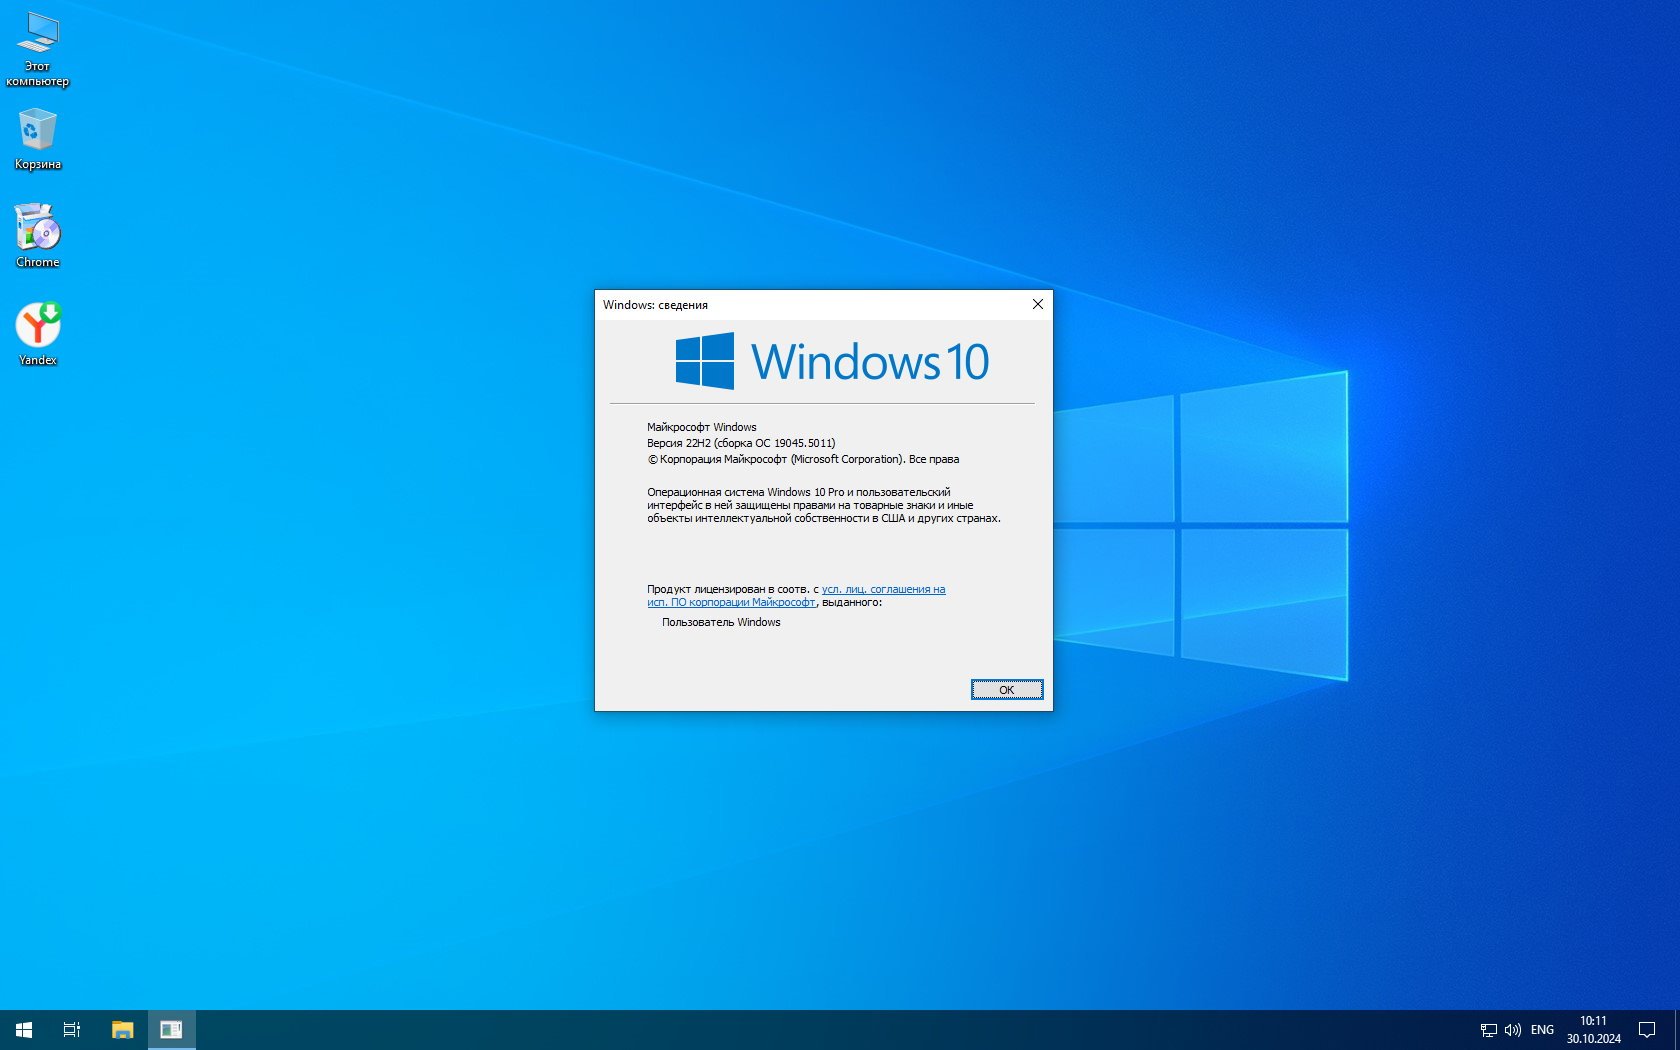
Task: Open the network status tray icon
Action: 1488,1030
